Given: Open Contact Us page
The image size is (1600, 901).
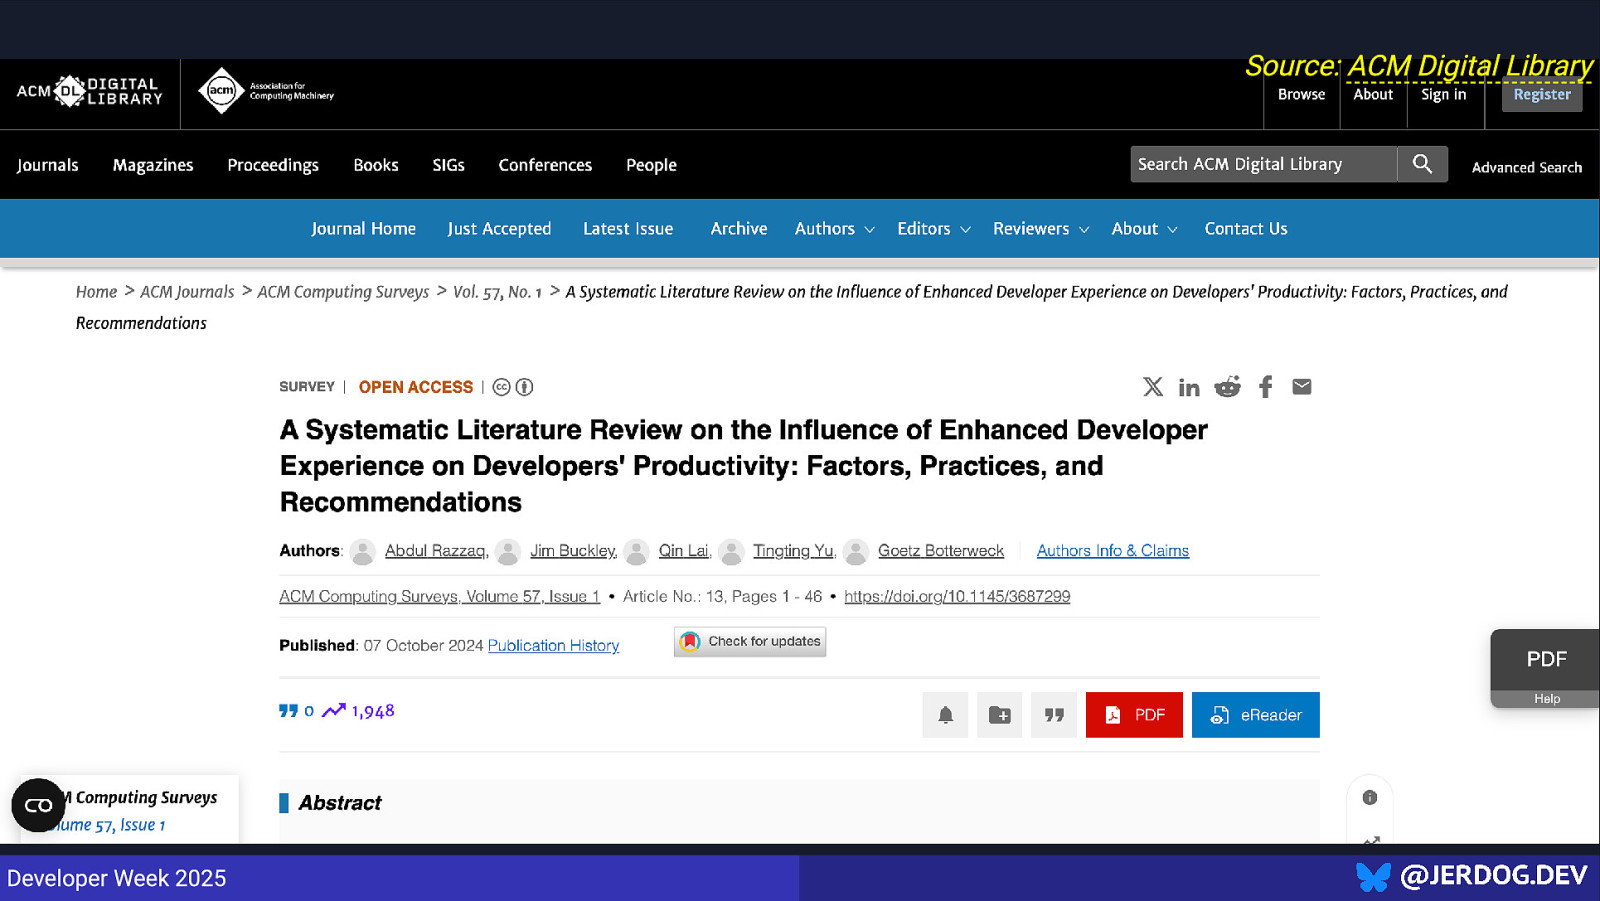Looking at the screenshot, I should [x=1246, y=229].
